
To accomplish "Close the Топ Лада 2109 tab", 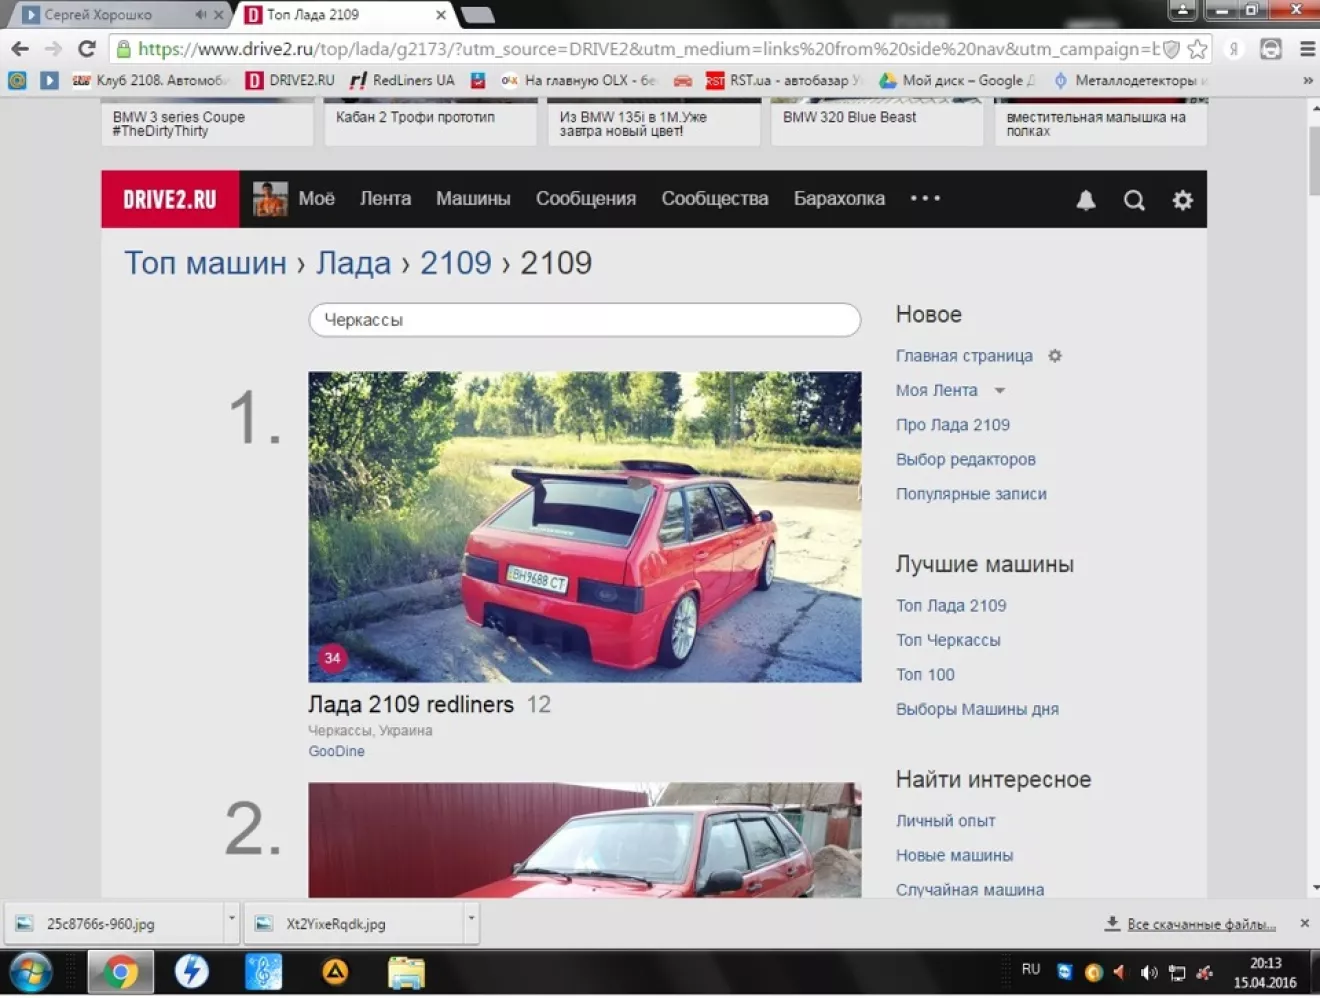I will click(441, 14).
